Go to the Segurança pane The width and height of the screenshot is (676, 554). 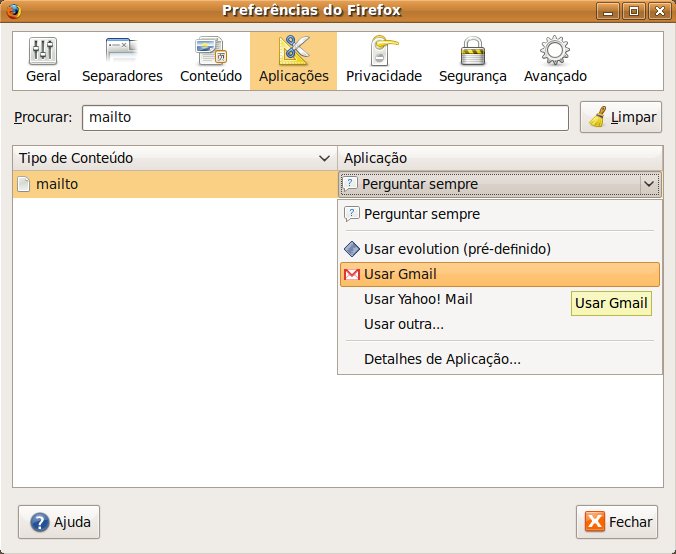pos(473,61)
